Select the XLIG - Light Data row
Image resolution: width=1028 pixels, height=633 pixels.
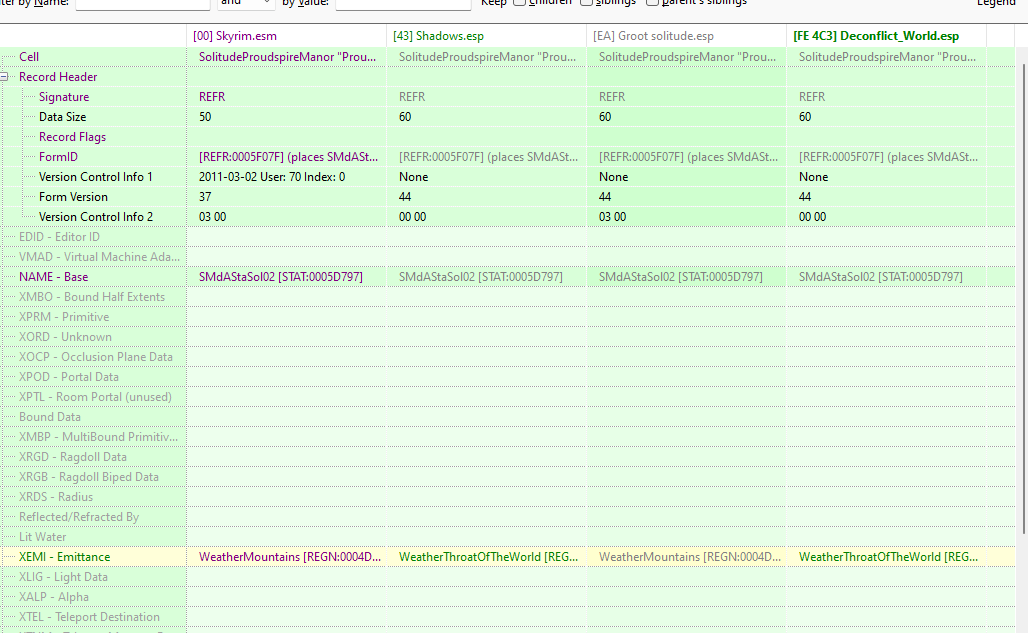coord(508,577)
